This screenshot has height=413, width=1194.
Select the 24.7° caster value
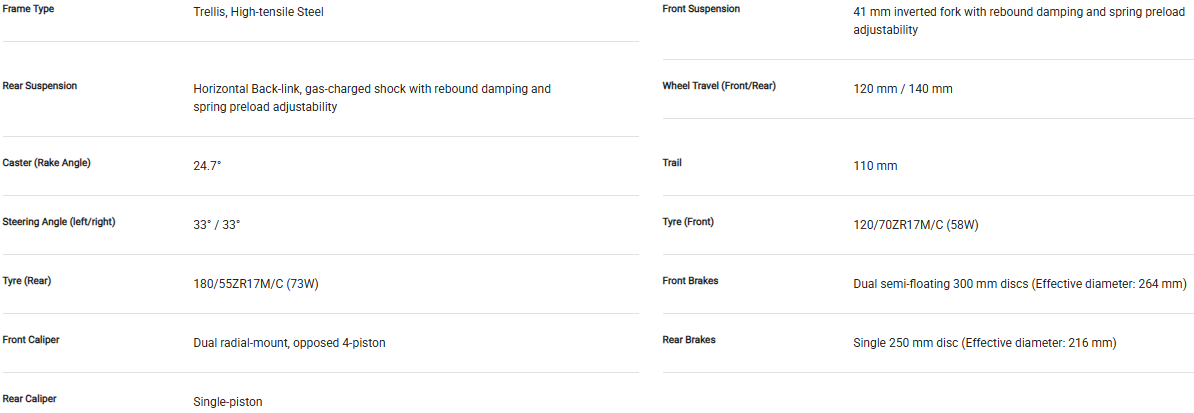(x=207, y=166)
